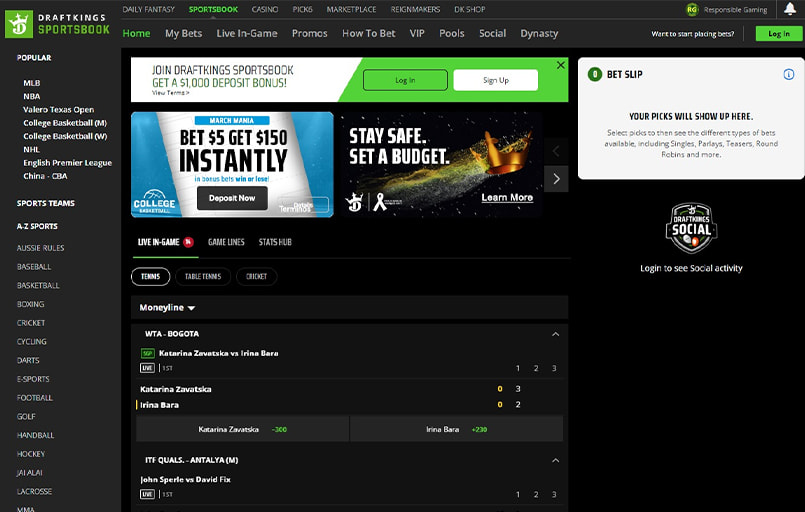Open the VIP page
Viewport: 805px width, 512px height.
coord(417,33)
